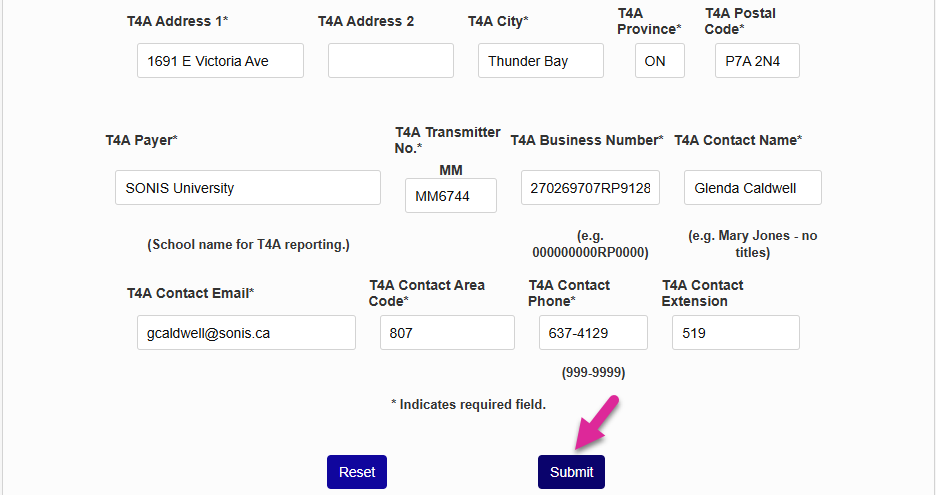
Task: Focus the empty T4A Address 2 field
Action: click(390, 61)
